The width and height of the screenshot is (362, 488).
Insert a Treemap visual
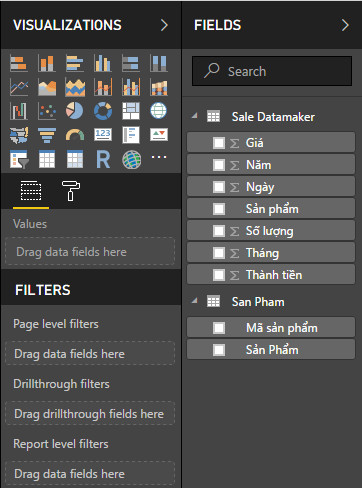pyautogui.click(x=131, y=111)
